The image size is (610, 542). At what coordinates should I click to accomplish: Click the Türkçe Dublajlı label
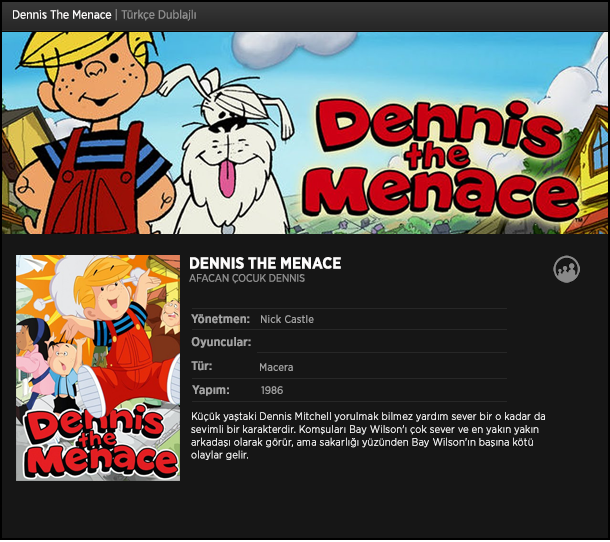[x=159, y=15]
